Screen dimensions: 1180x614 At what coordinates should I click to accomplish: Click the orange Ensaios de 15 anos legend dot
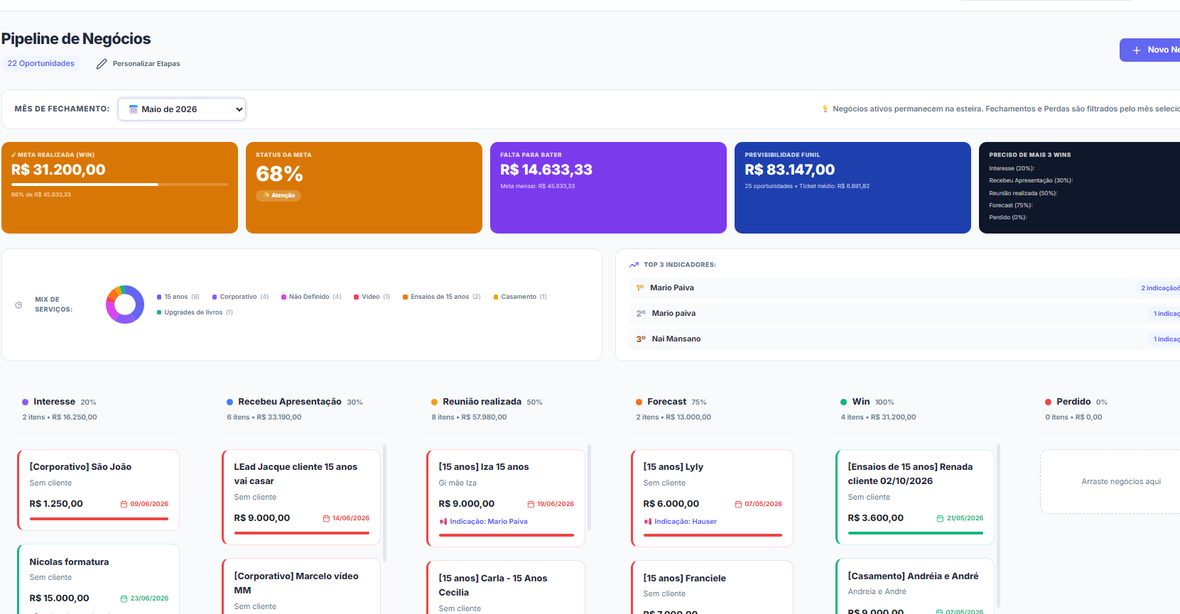pos(405,297)
